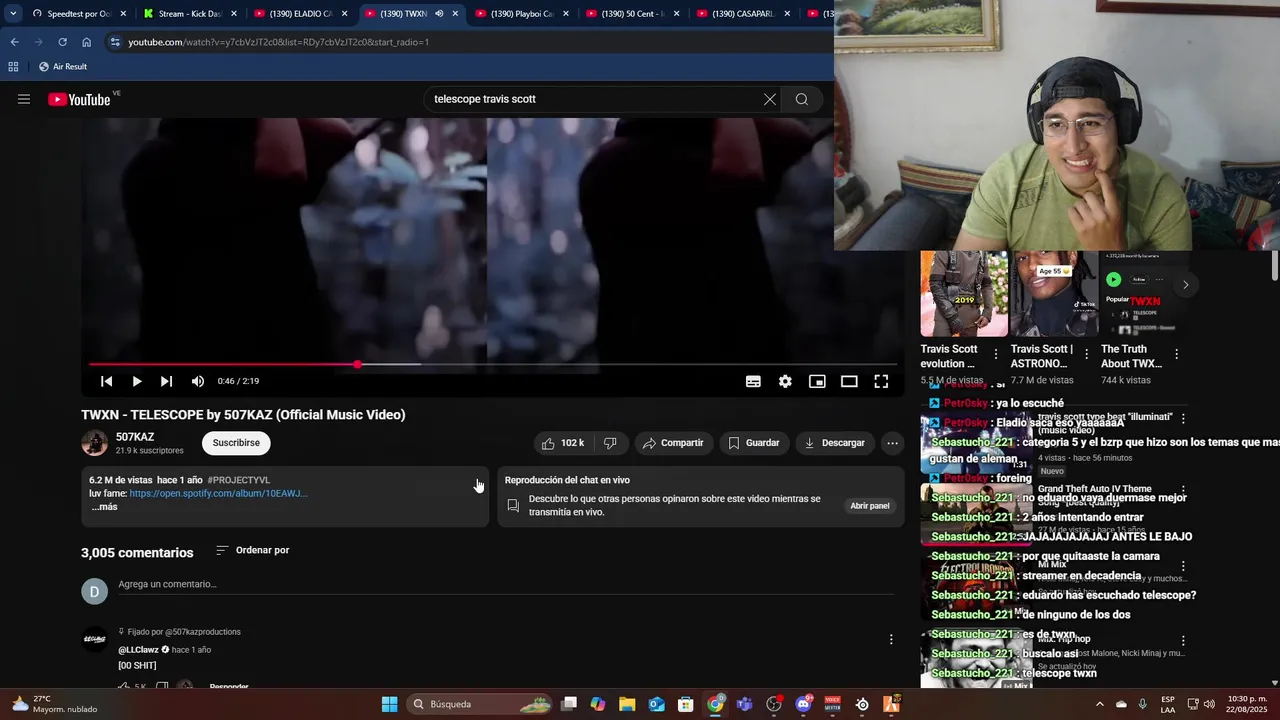Open options for Grand Theft Auto IV Theme
The width and height of the screenshot is (1280, 720).
1183,490
